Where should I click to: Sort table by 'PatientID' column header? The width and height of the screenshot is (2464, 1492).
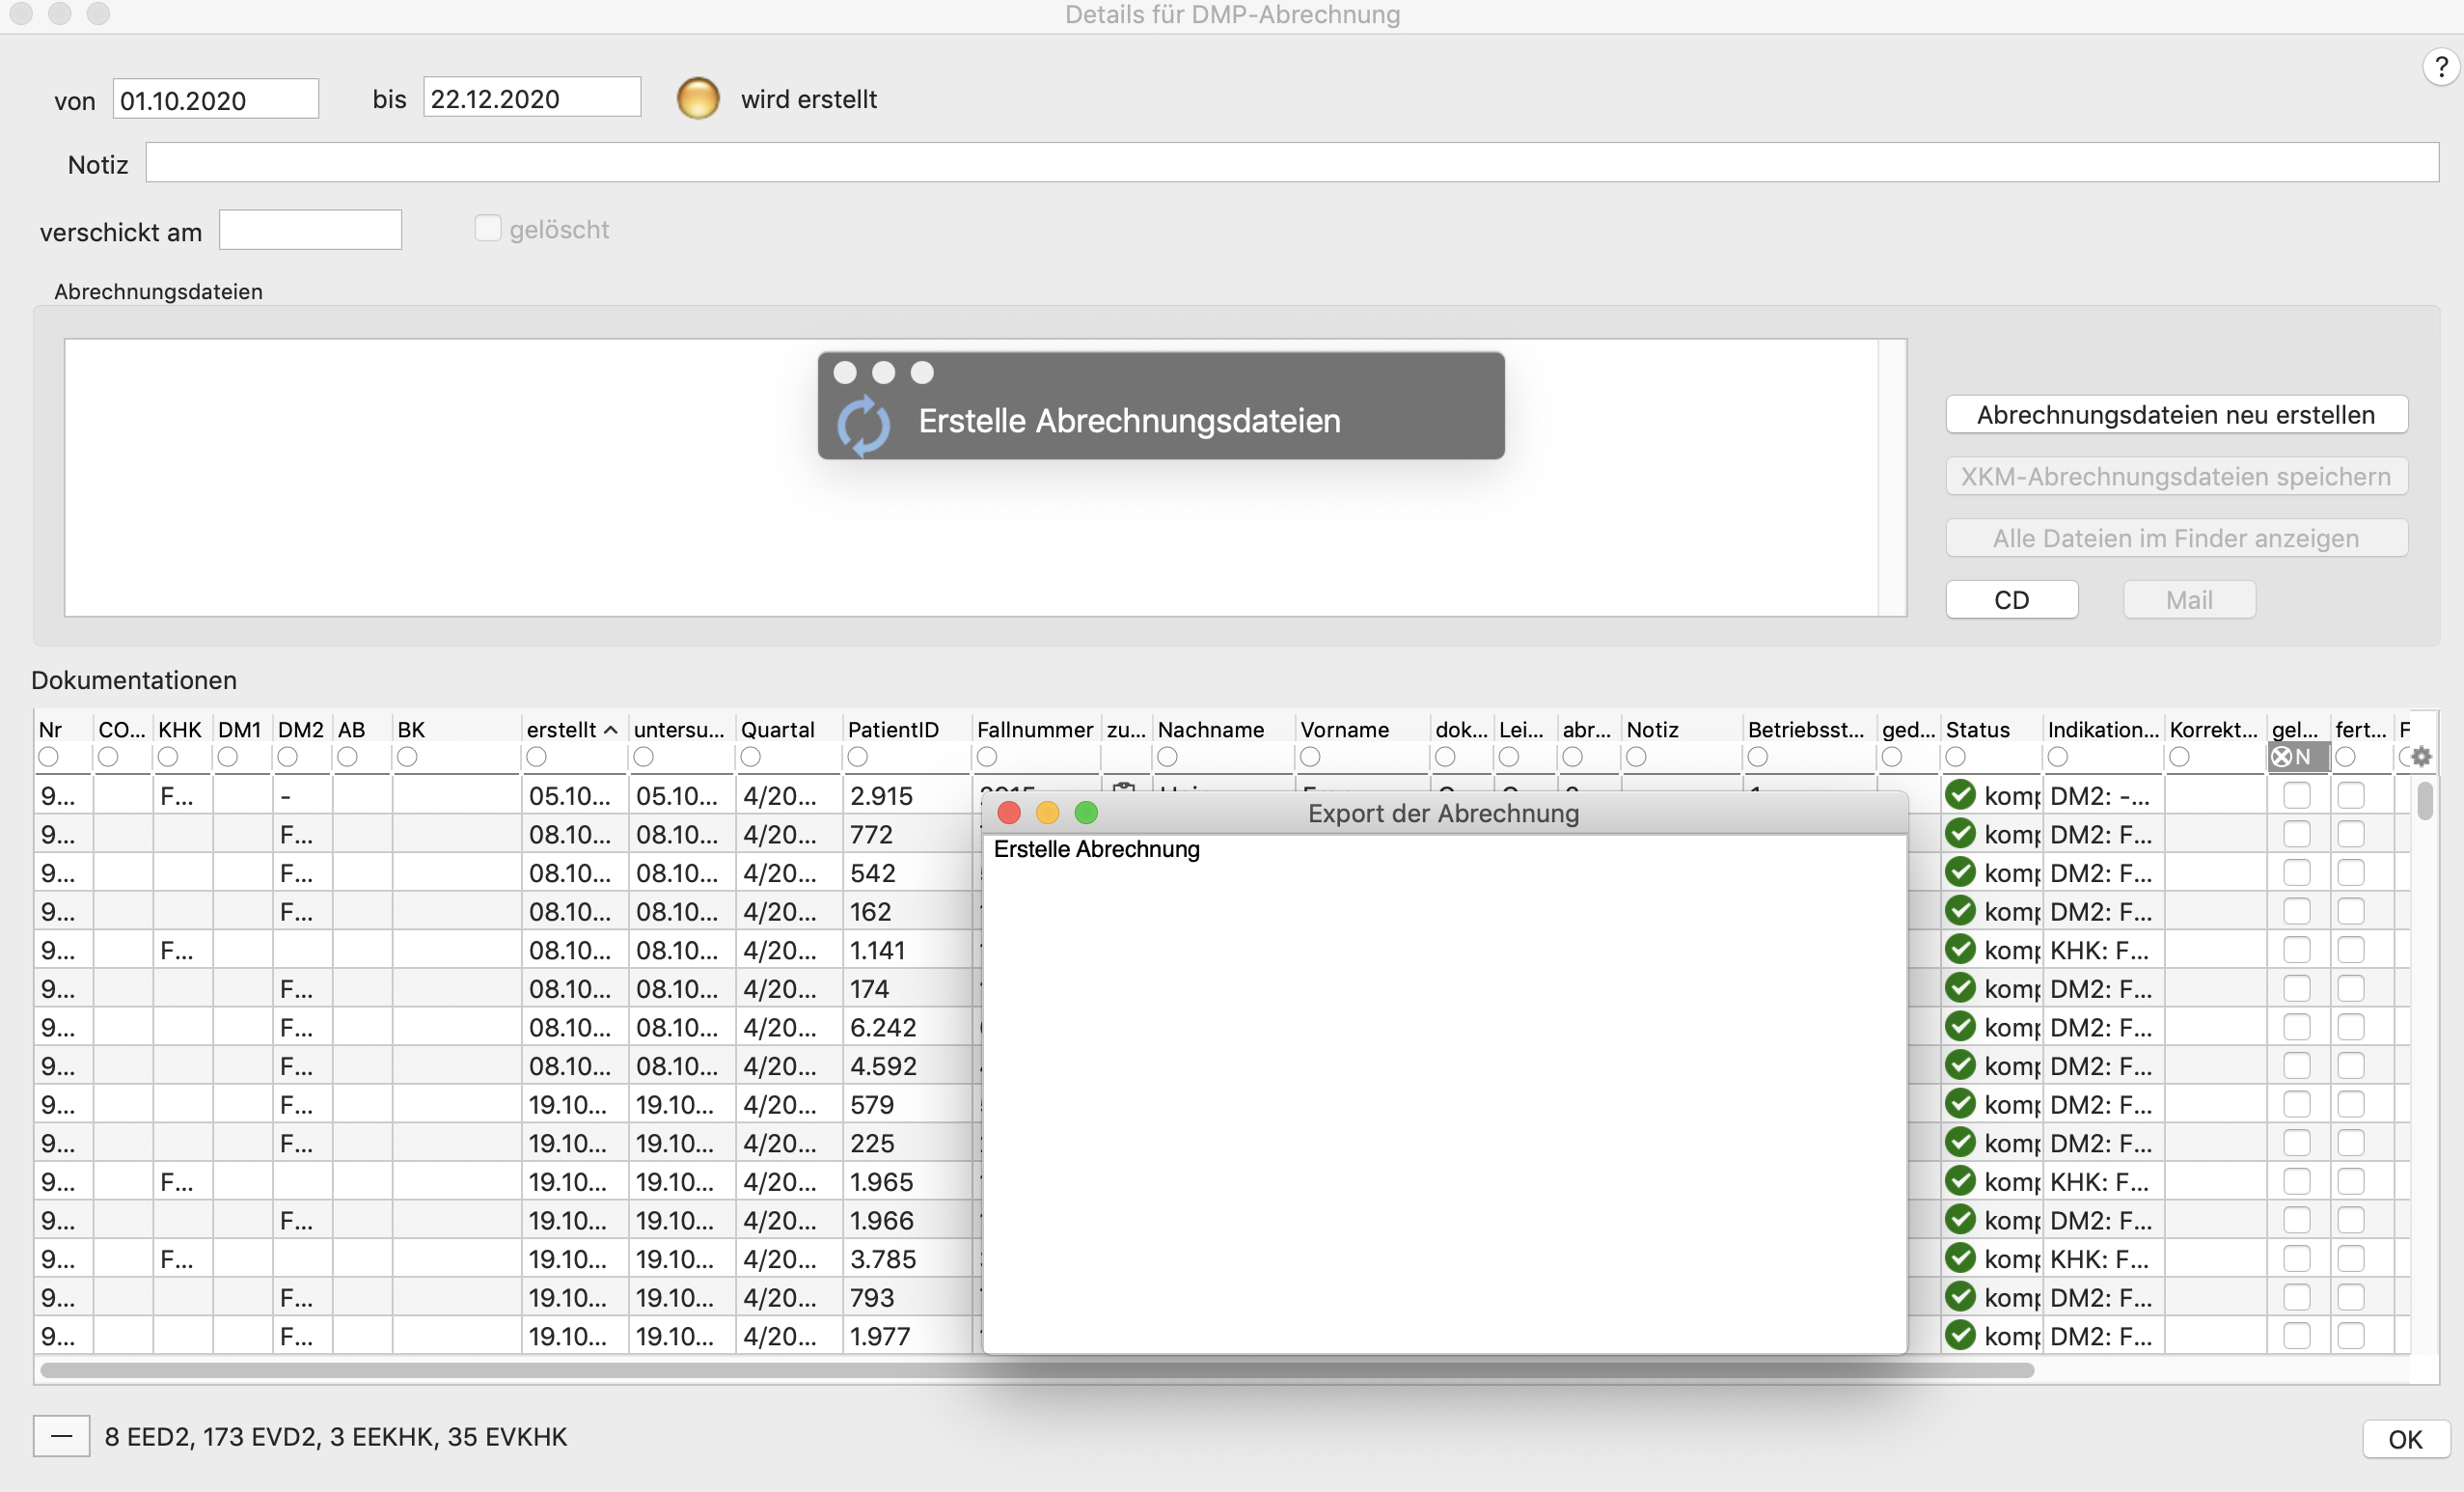point(893,730)
